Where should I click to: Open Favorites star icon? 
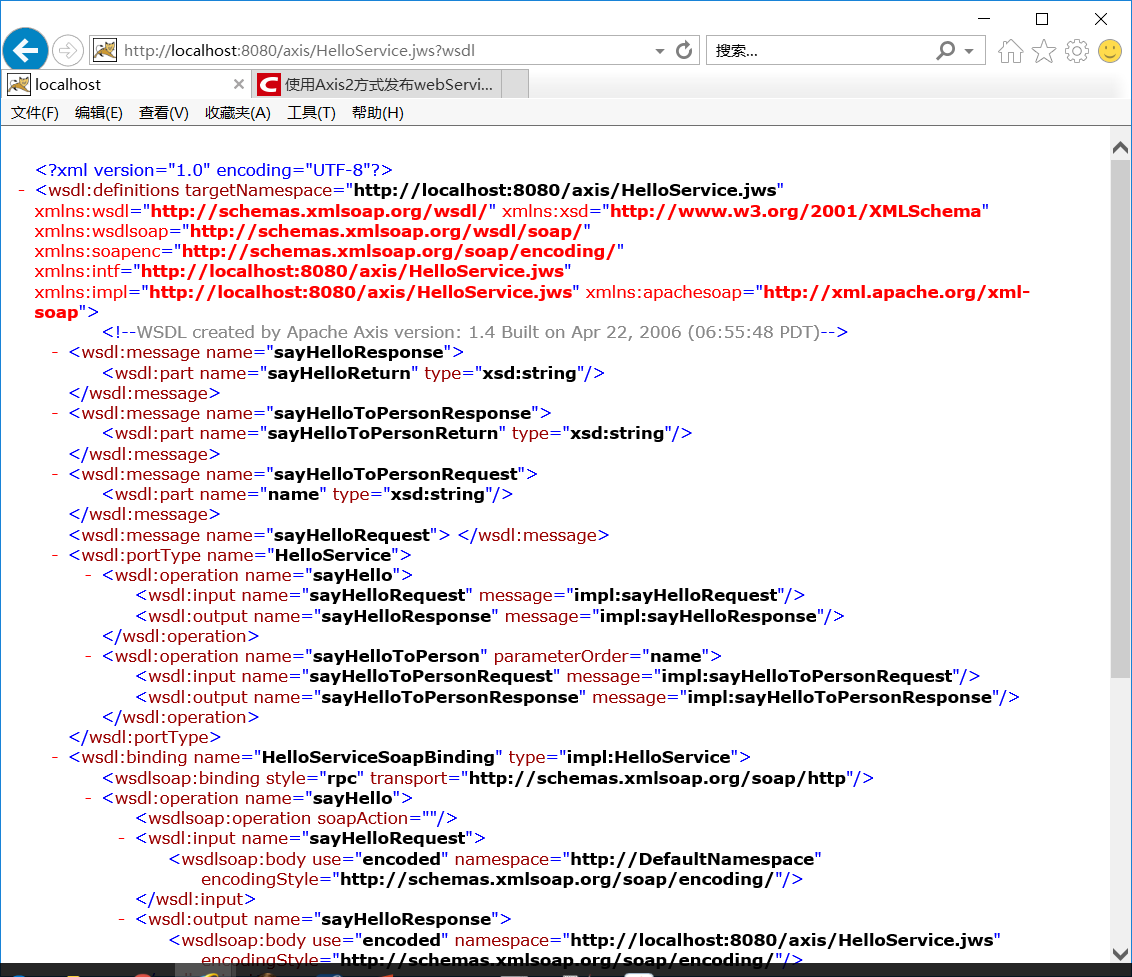click(1043, 51)
